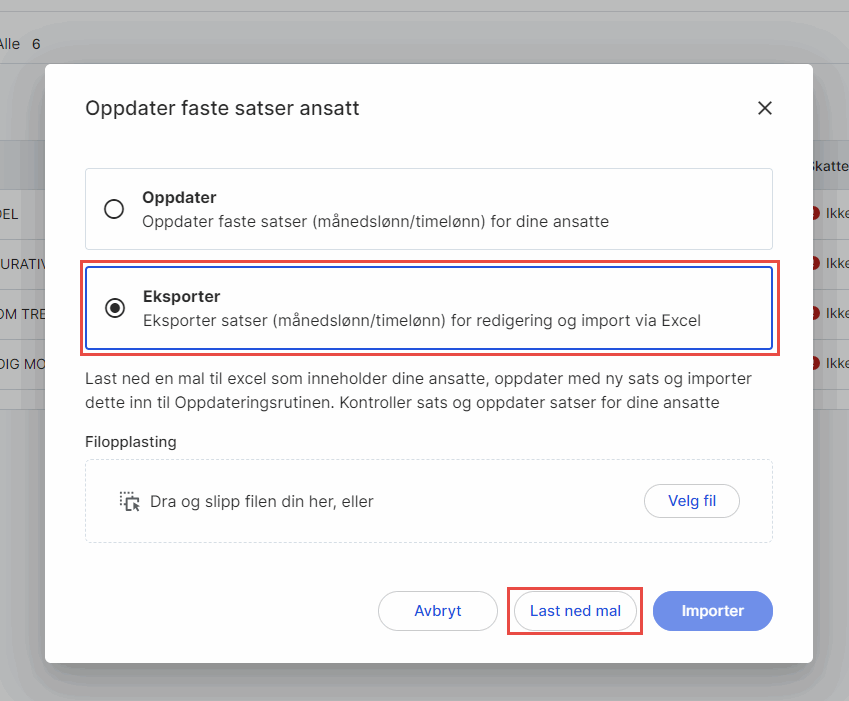Click the drag-and-drop file icon
The image size is (849, 701).
[x=131, y=500]
